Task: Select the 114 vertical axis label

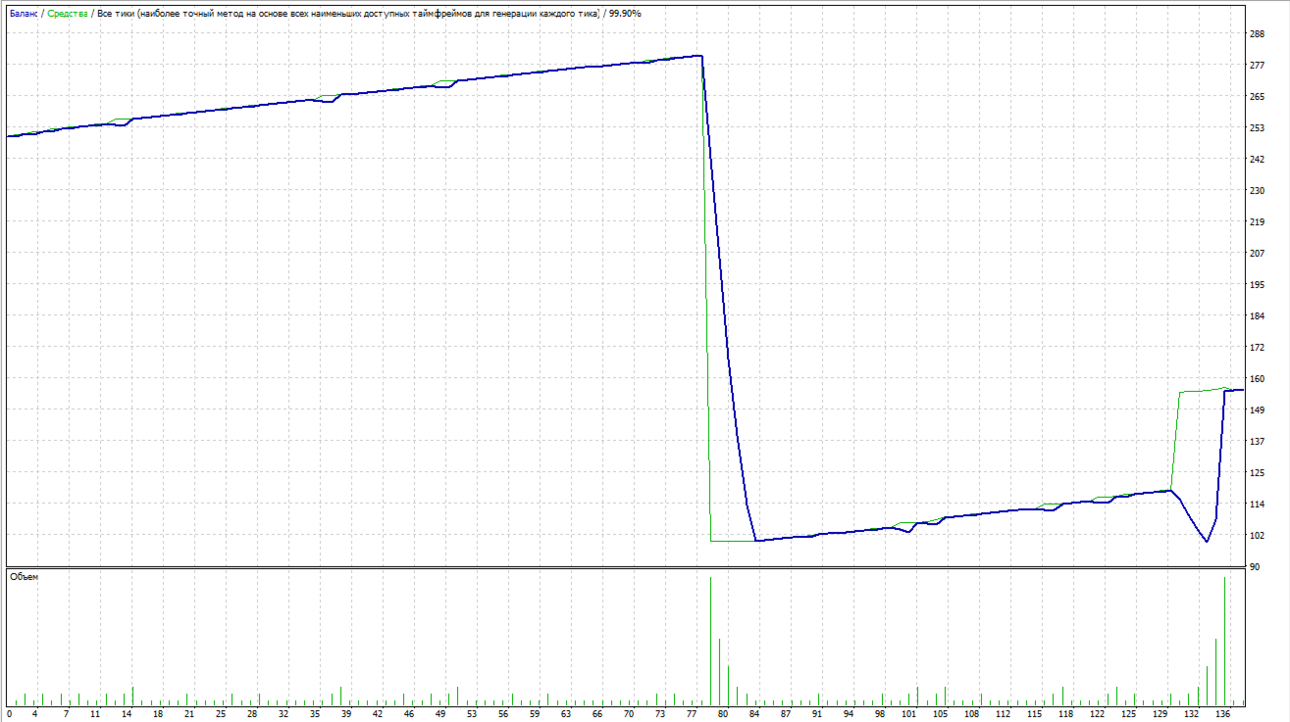Action: [1257, 504]
